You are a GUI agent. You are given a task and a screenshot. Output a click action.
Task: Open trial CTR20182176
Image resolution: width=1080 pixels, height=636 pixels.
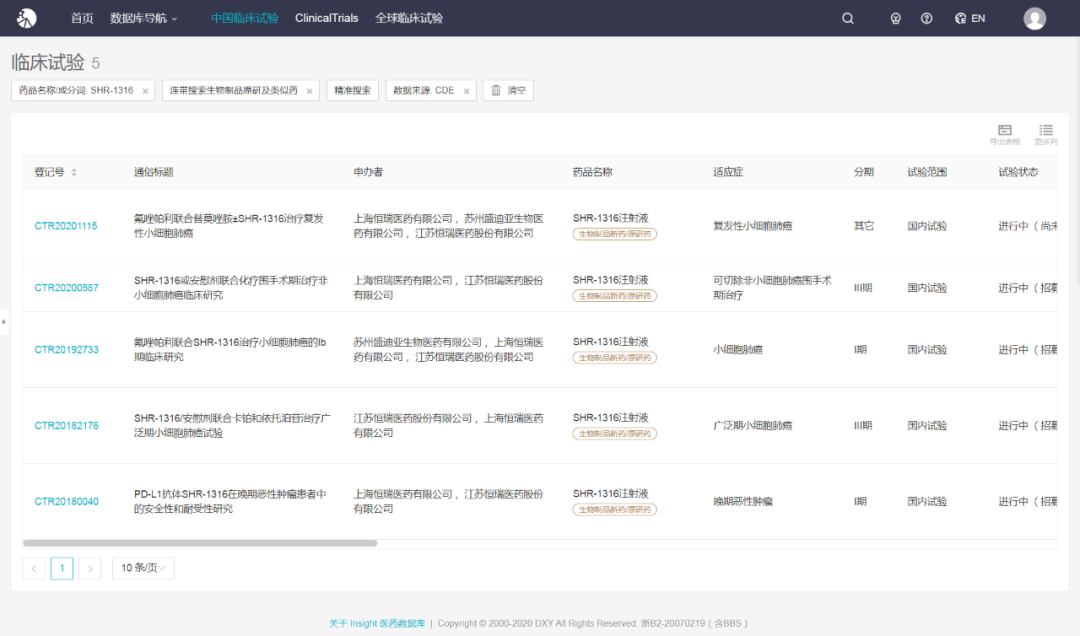[66, 426]
